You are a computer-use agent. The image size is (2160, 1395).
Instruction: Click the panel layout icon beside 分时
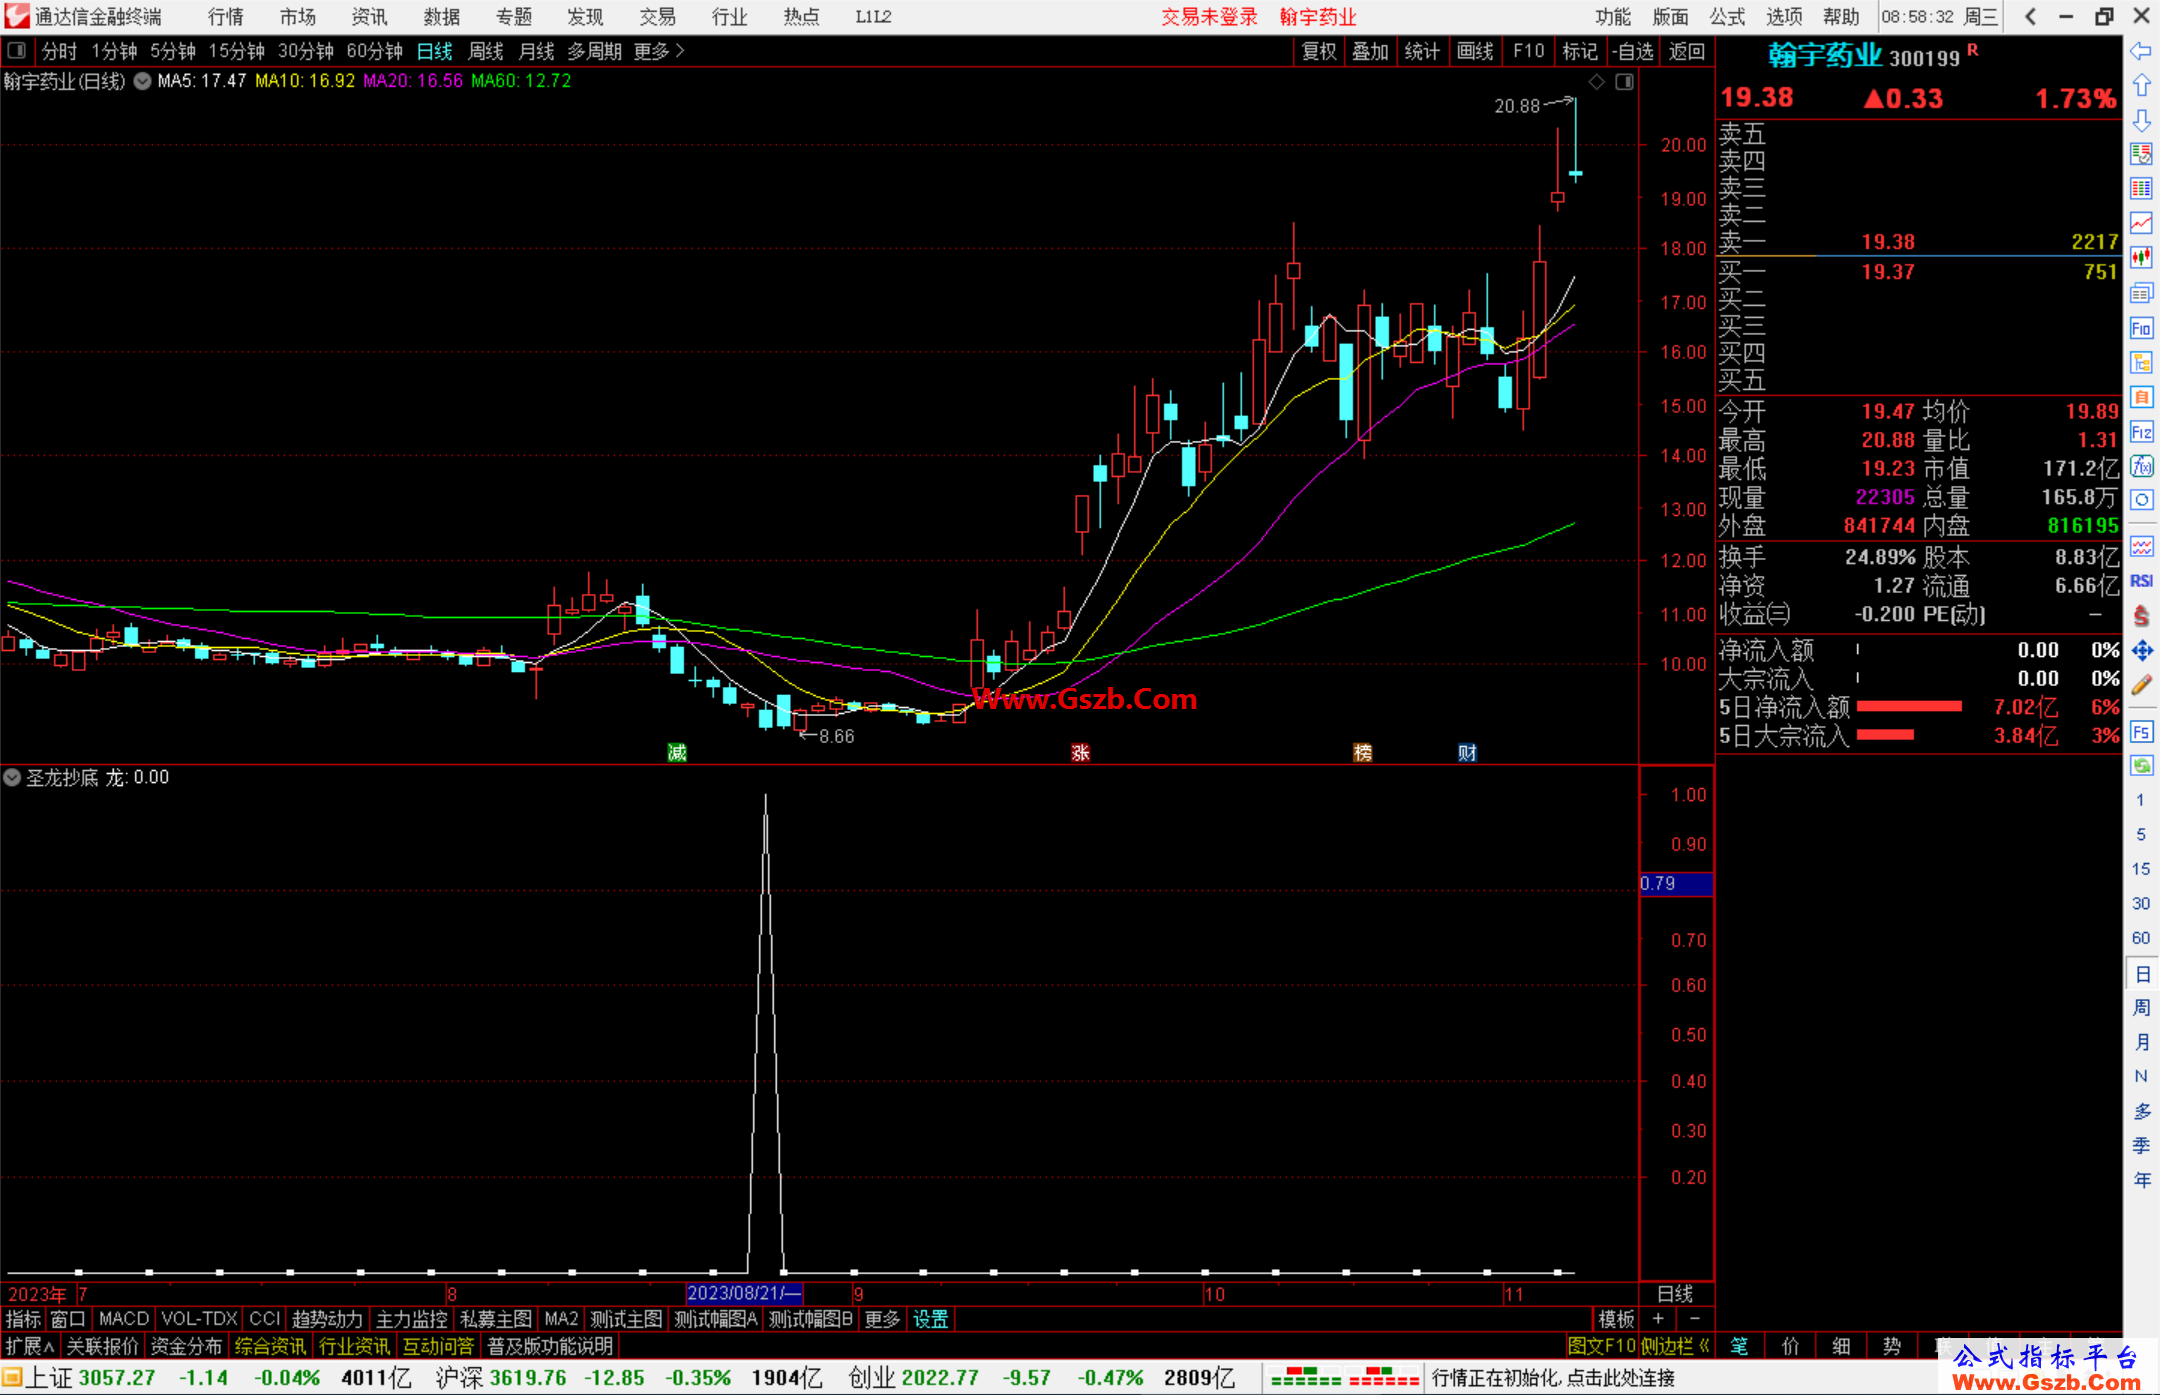17,51
